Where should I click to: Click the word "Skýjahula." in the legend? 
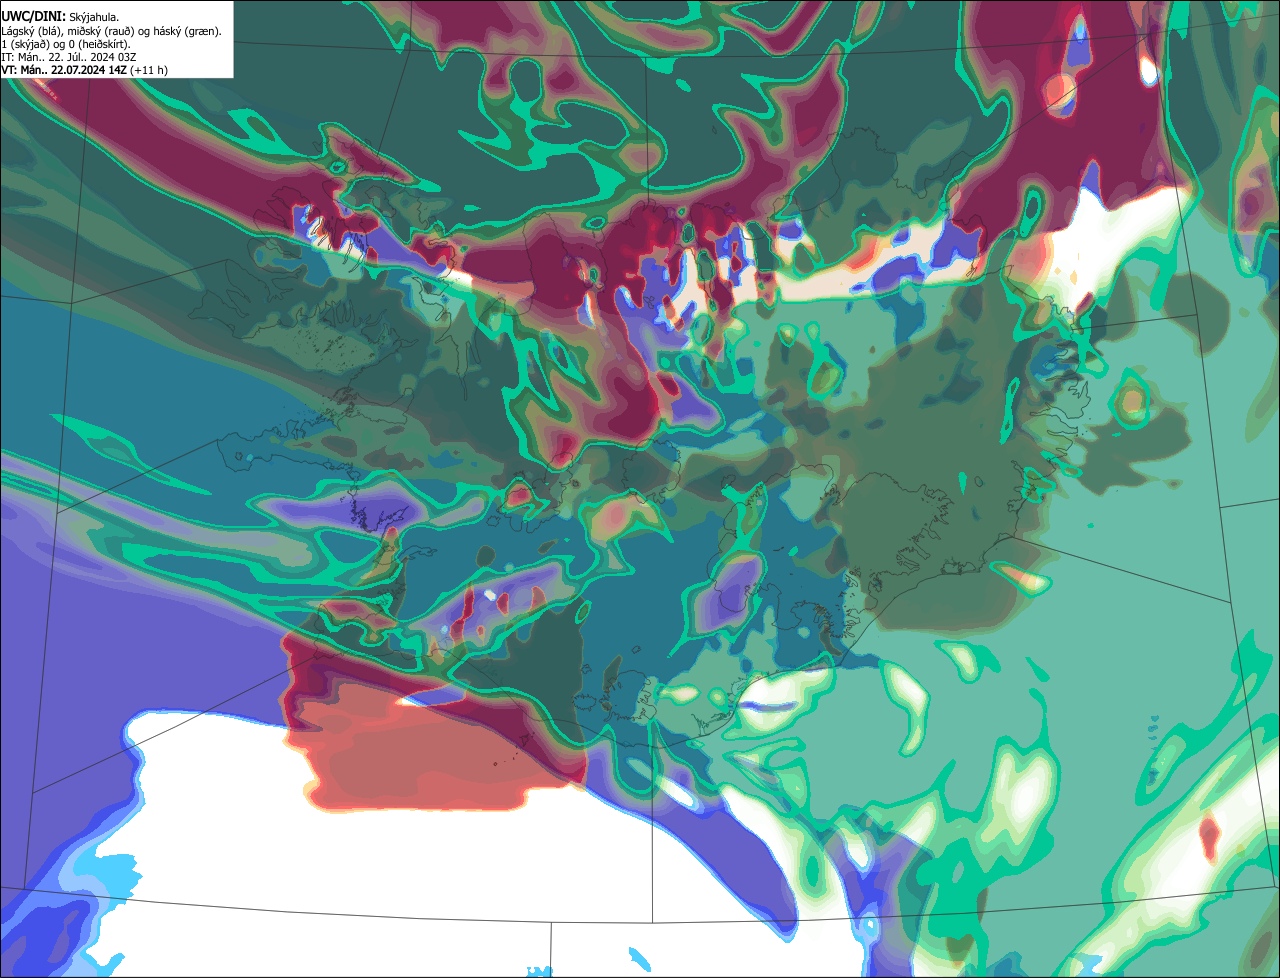pyautogui.click(x=94, y=17)
